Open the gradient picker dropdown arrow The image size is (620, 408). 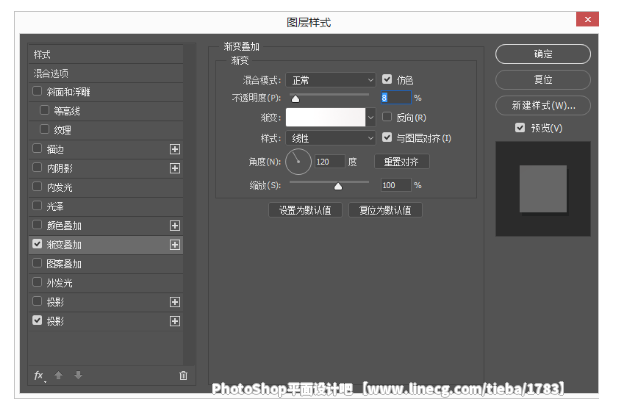(369, 117)
